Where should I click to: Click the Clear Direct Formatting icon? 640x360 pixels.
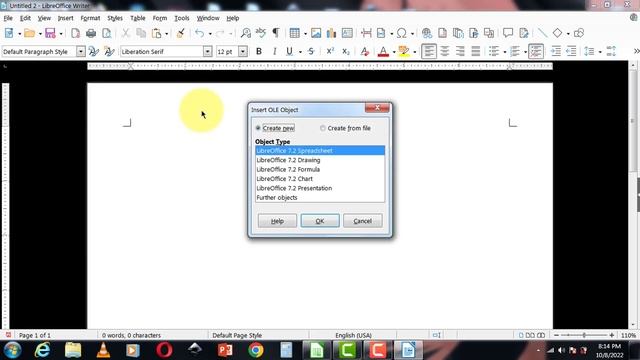click(x=365, y=51)
